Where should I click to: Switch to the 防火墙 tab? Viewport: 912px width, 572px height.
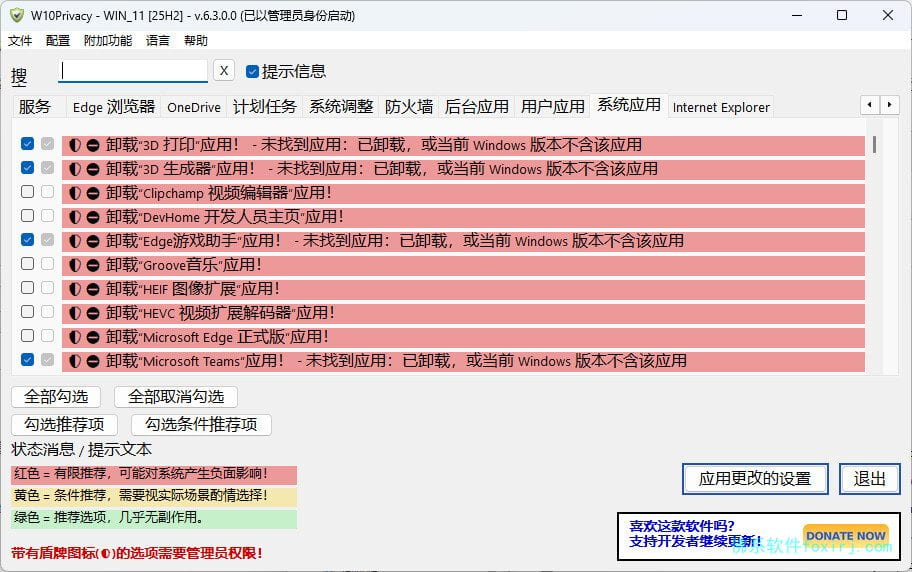(409, 107)
